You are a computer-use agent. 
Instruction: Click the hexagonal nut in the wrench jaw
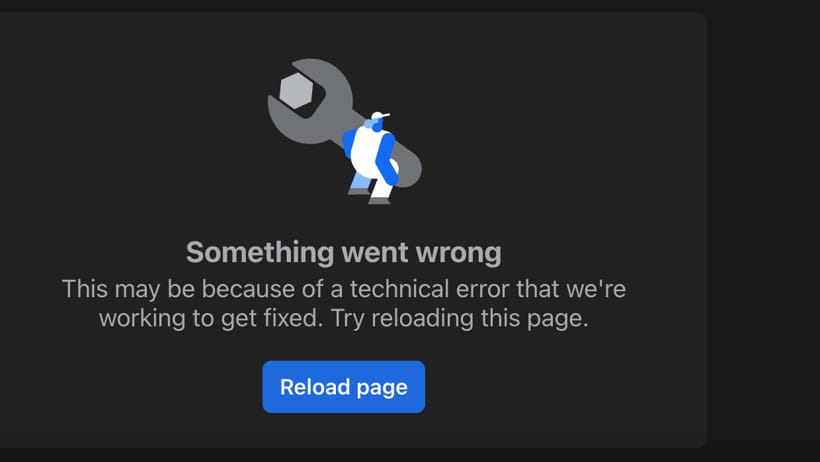[x=296, y=91]
